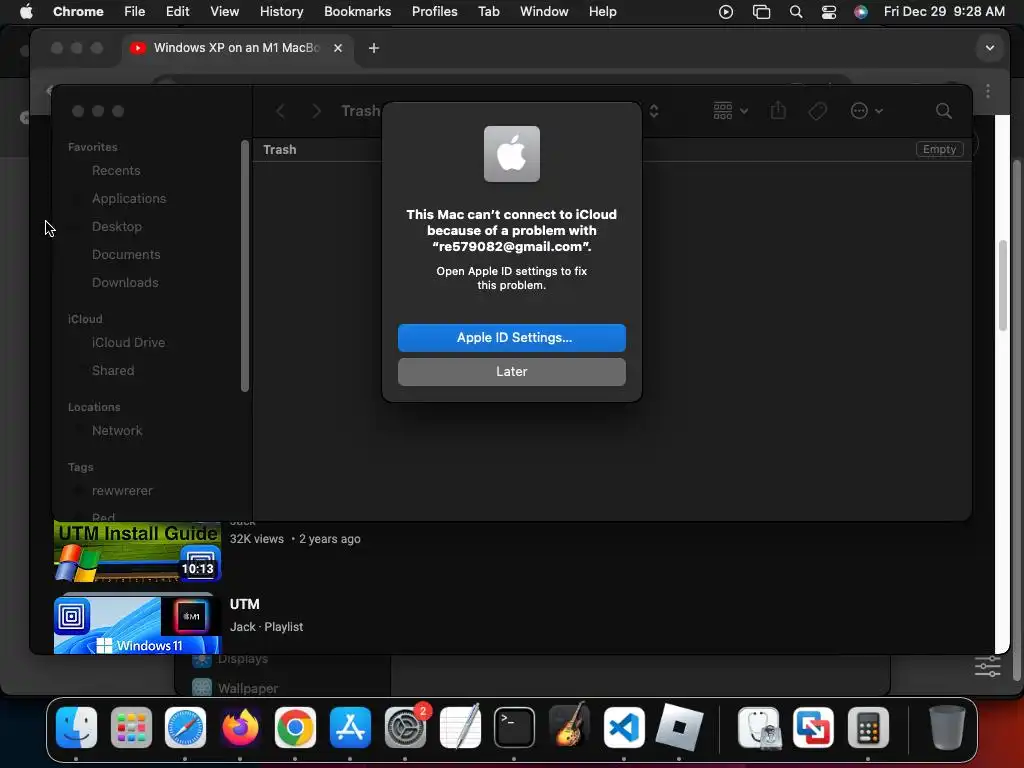Image resolution: width=1024 pixels, height=768 pixels.
Task: Select Downloads in Finder sidebar
Action: click(x=125, y=283)
